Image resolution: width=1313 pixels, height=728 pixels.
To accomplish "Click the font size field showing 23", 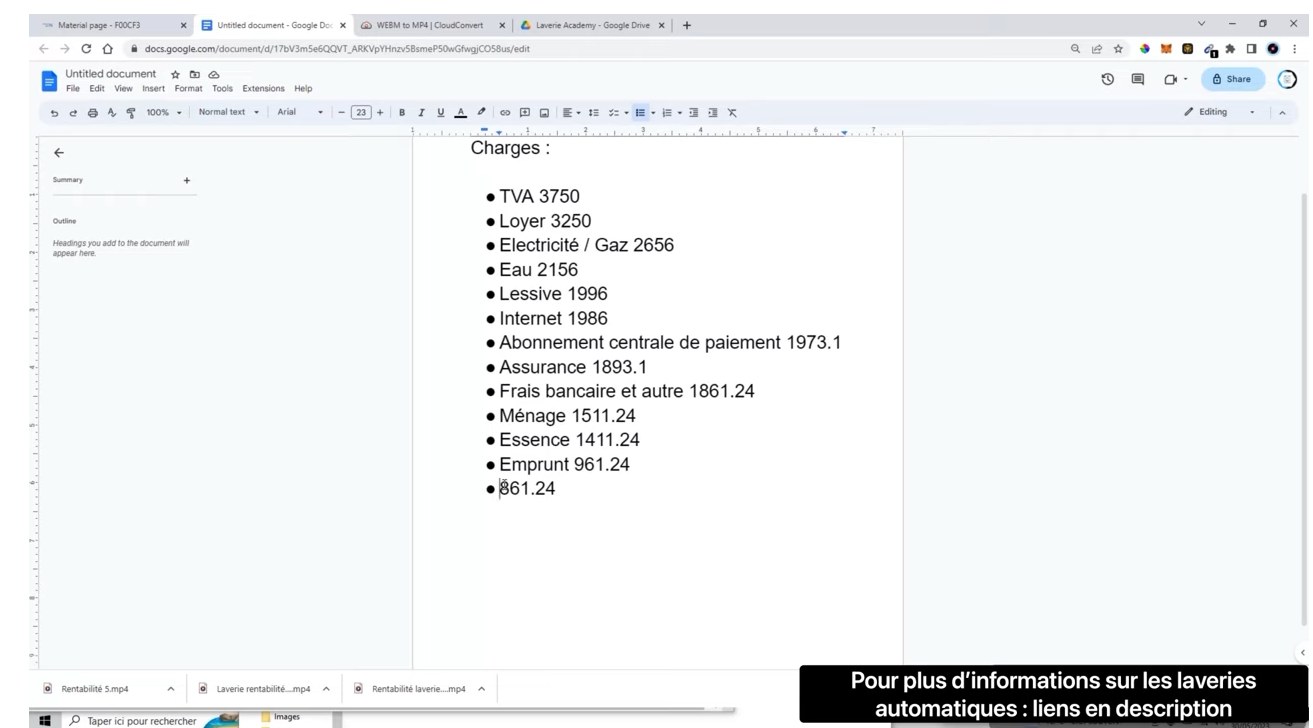I will (x=361, y=113).
